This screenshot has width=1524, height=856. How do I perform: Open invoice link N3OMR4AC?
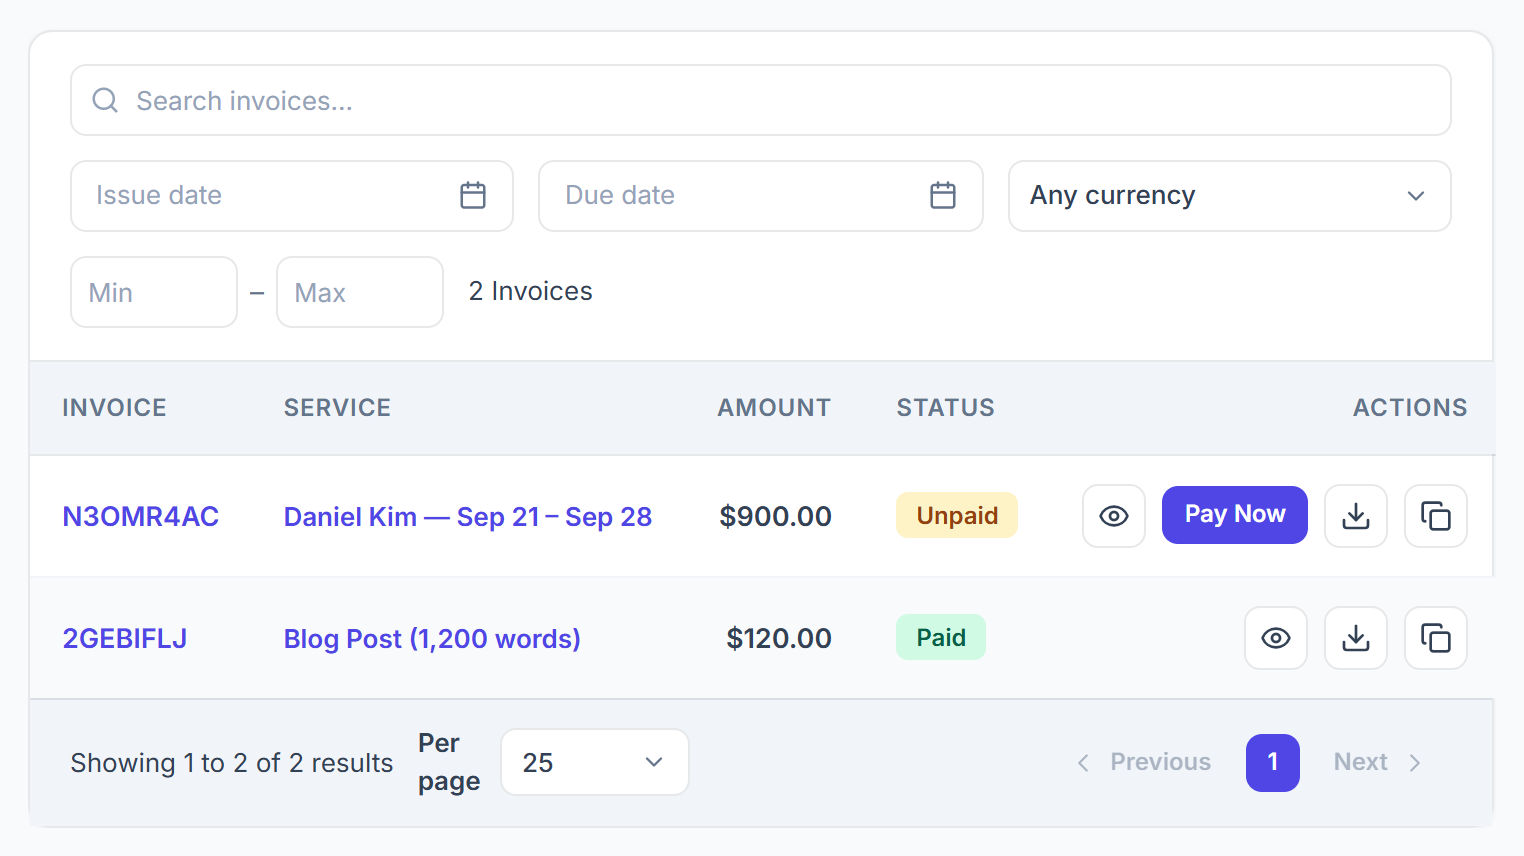(x=141, y=517)
